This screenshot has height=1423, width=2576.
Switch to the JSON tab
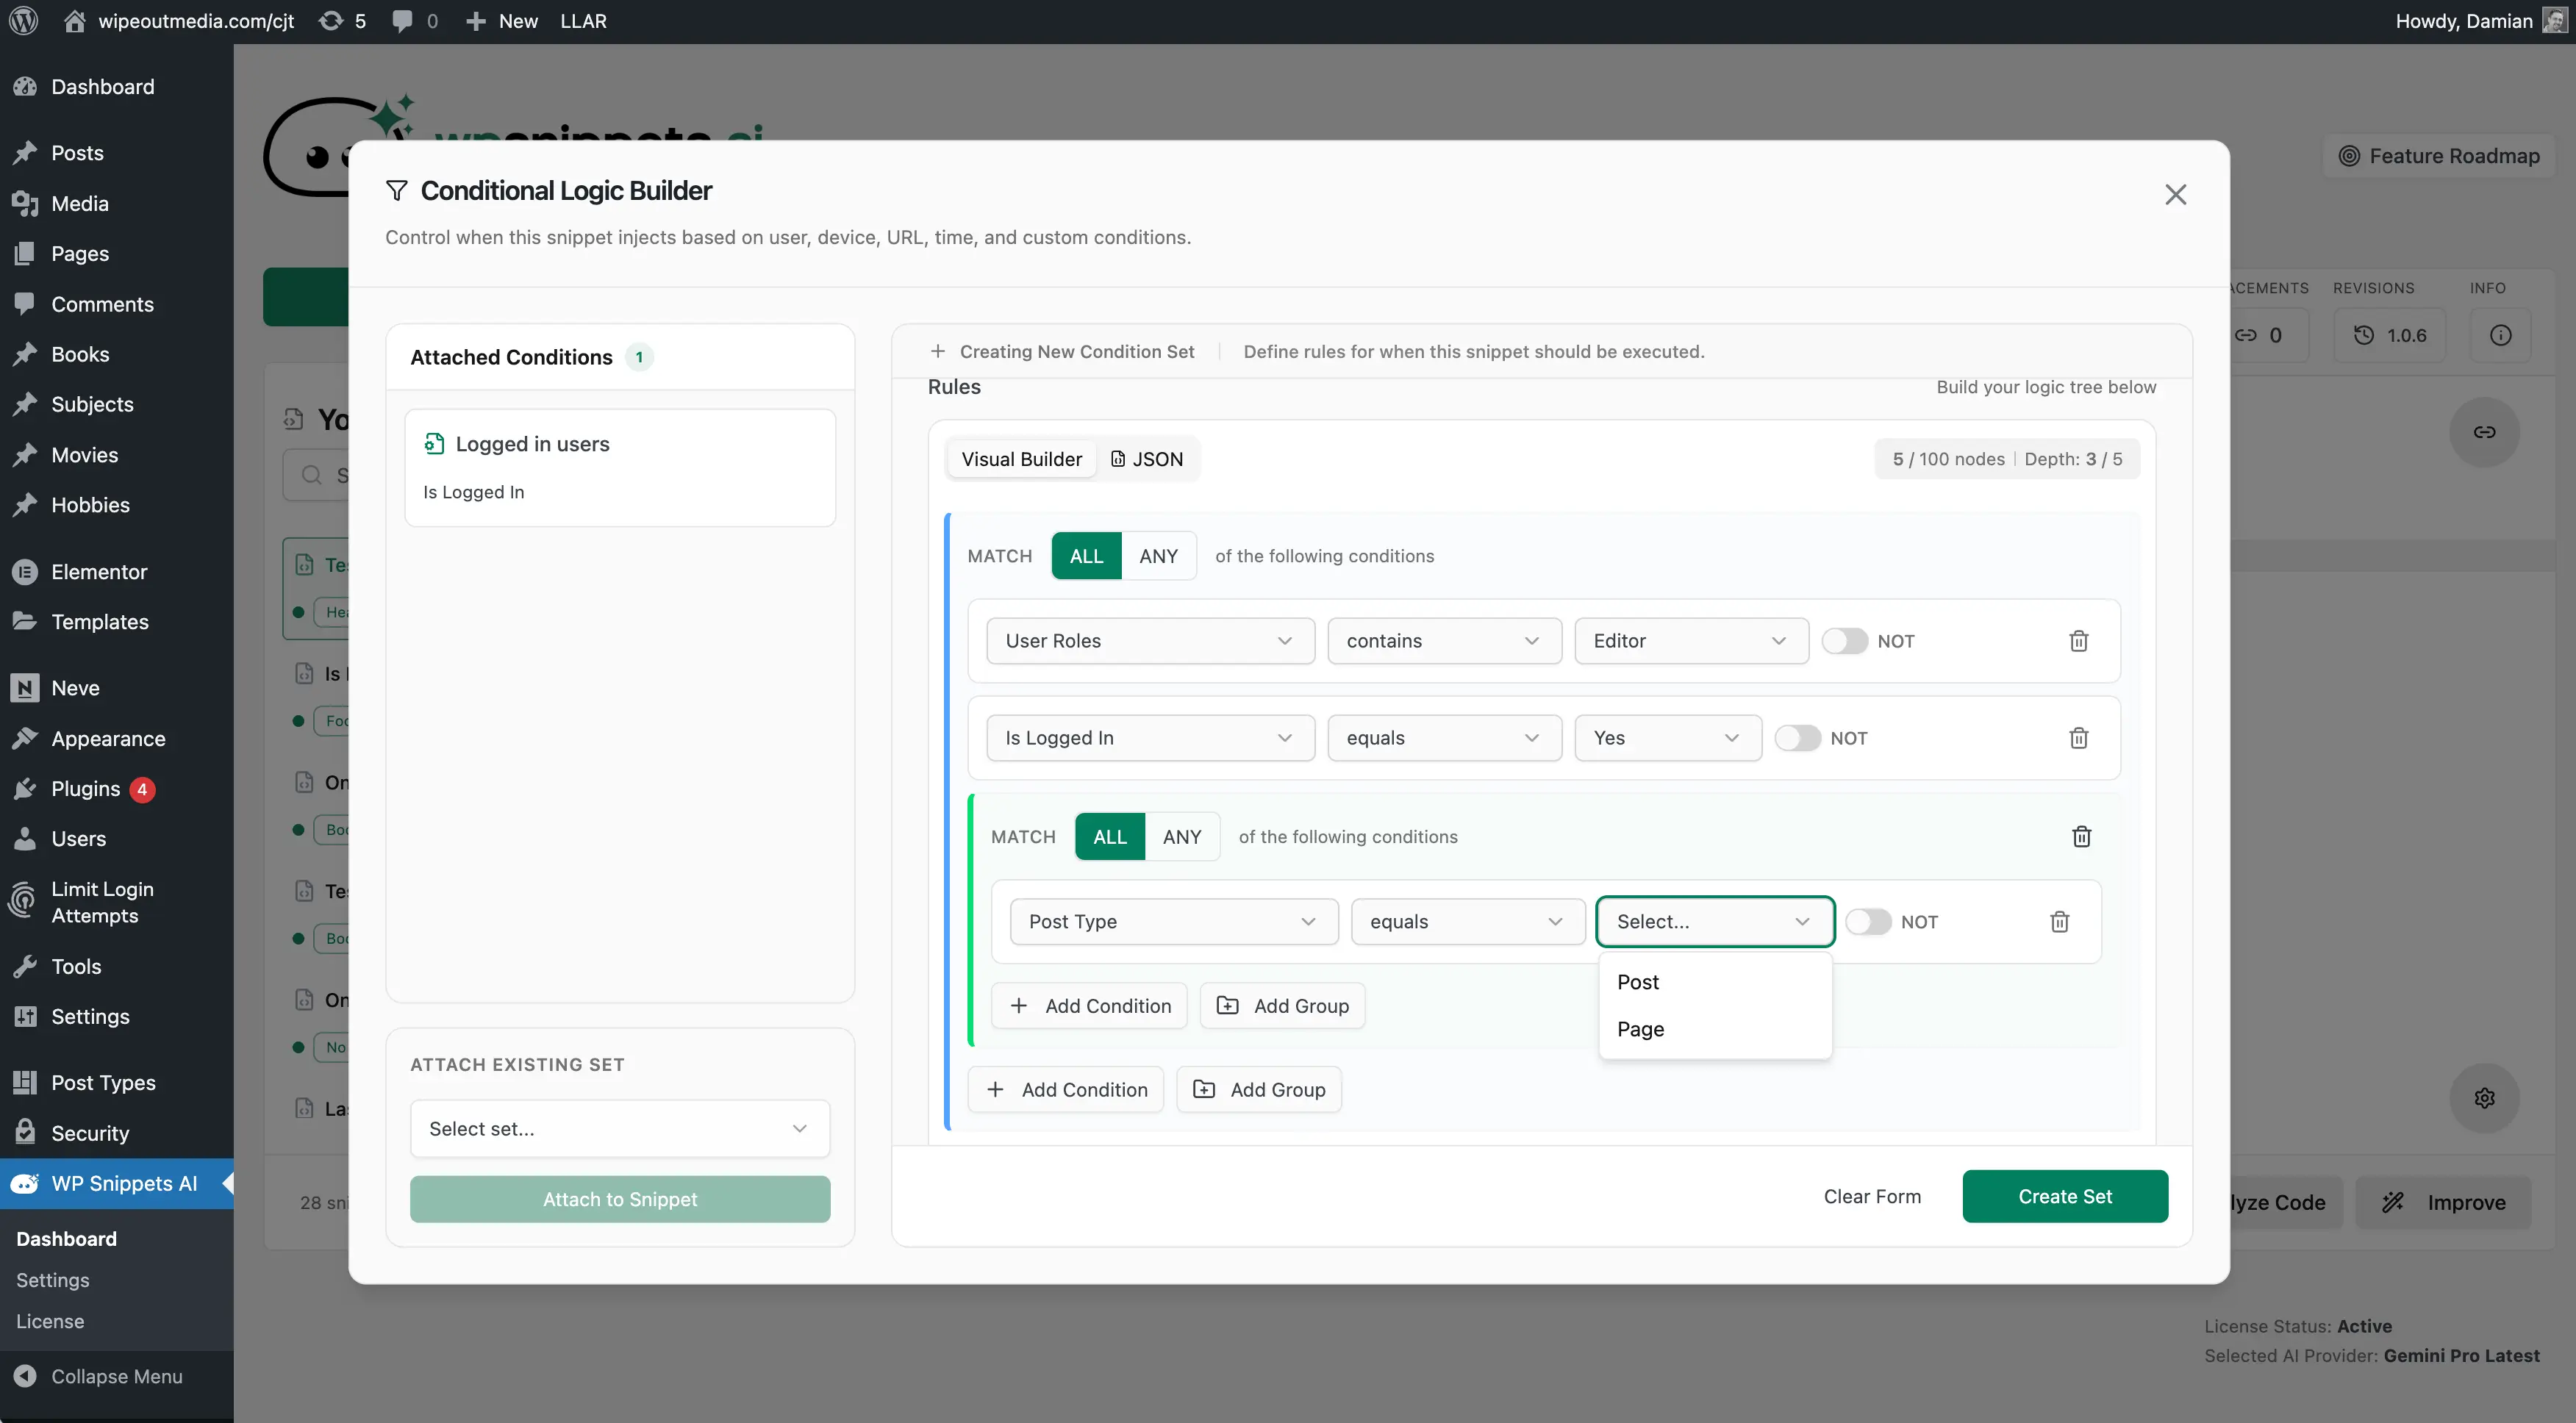coord(1146,459)
